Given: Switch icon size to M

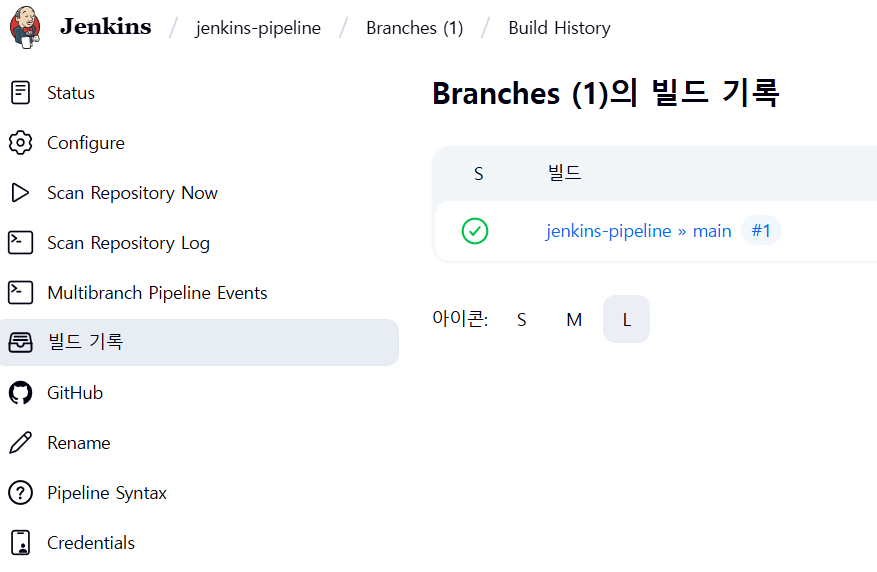Looking at the screenshot, I should [x=574, y=319].
